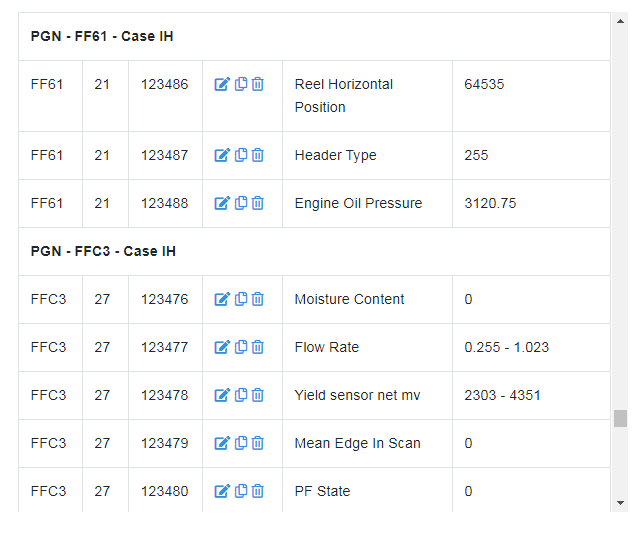Delete the Mean Edge In Scan row
The height and width of the screenshot is (550, 637).
click(x=257, y=443)
